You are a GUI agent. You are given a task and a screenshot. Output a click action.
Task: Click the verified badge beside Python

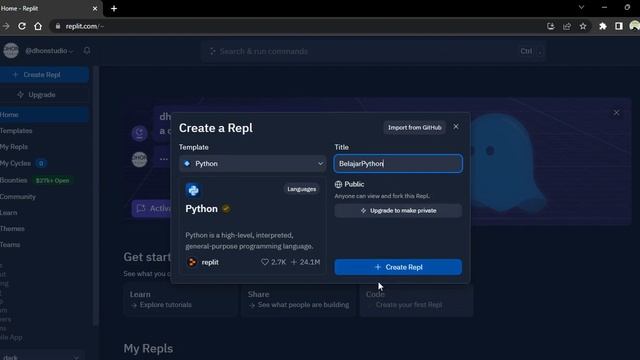click(226, 209)
